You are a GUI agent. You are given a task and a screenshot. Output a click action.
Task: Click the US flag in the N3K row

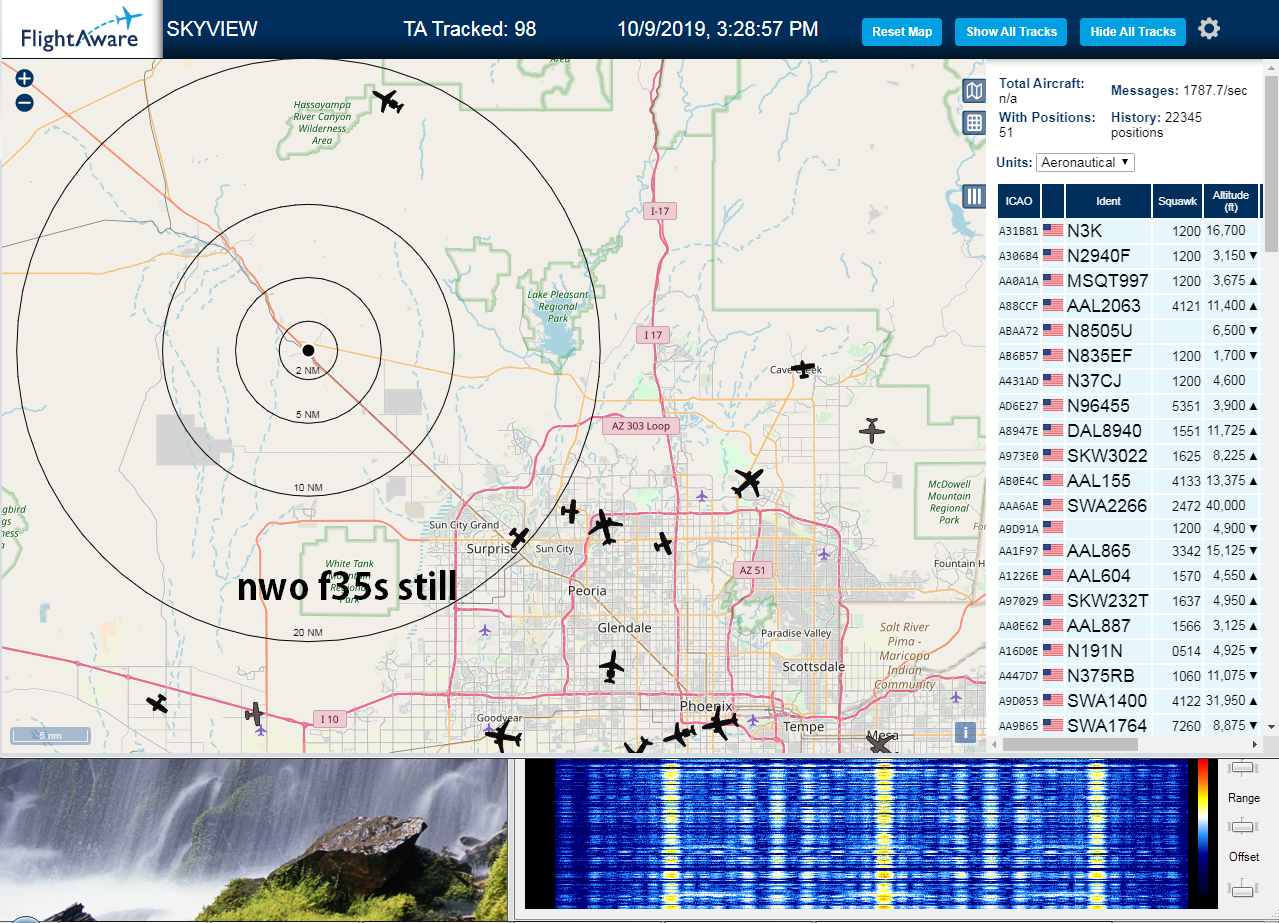[1053, 230]
